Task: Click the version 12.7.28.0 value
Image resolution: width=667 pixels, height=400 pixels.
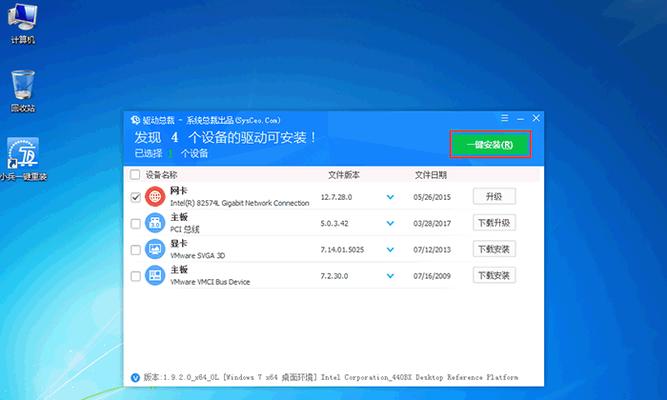Action: click(336, 197)
